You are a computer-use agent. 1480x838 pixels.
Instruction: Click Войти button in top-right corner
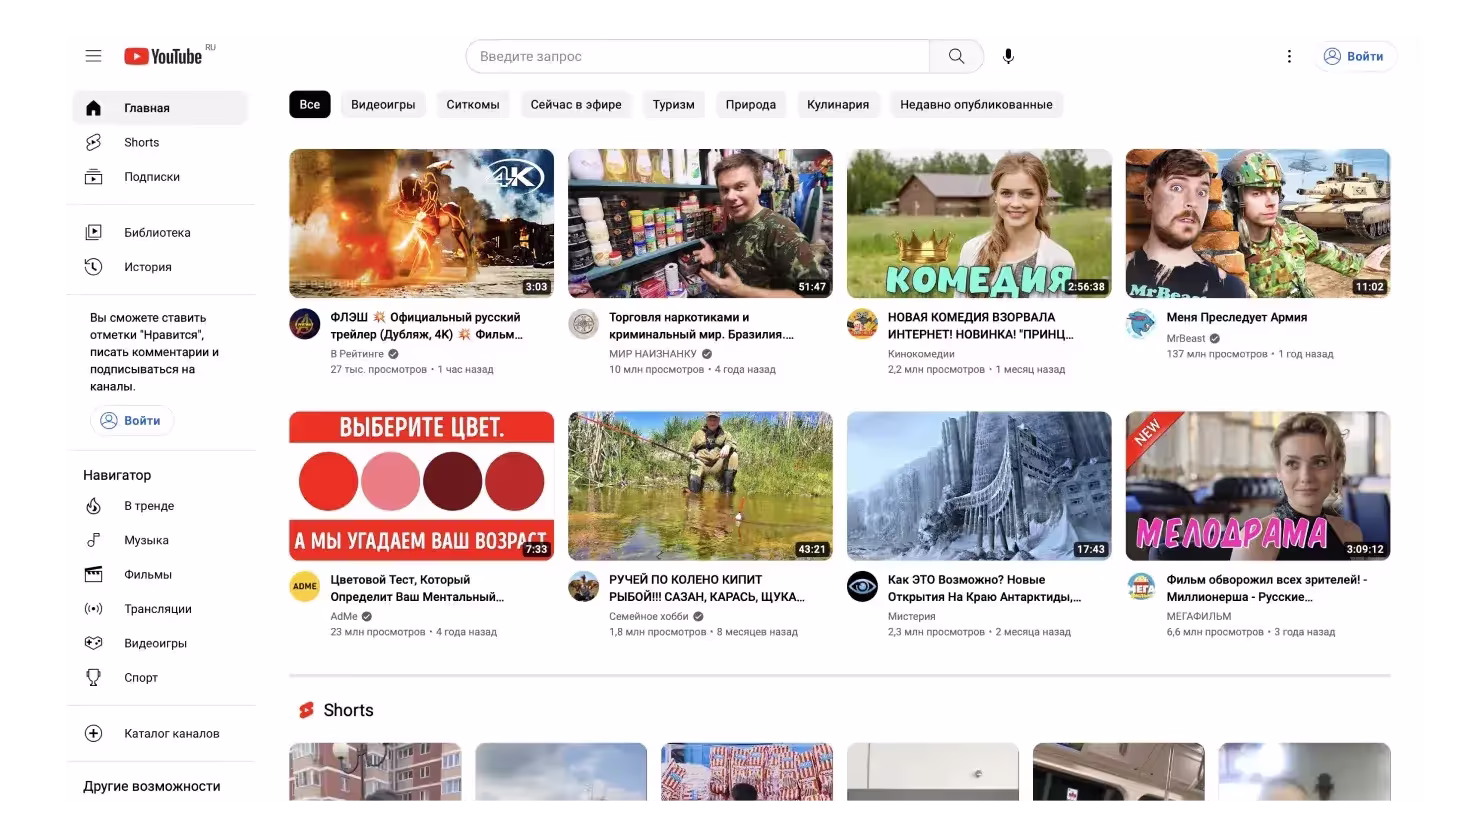1354,56
